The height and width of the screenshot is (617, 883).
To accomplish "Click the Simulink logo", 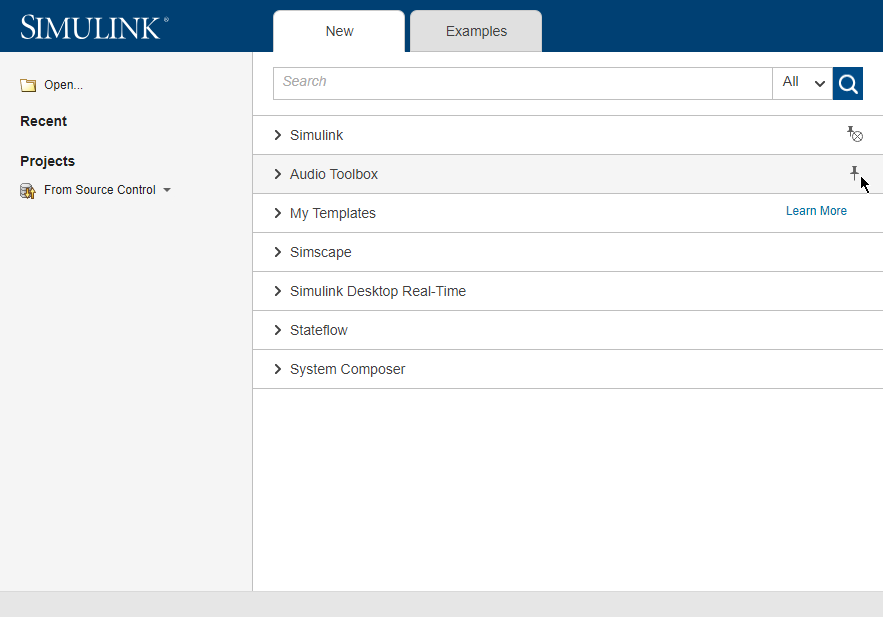I will 92,26.
